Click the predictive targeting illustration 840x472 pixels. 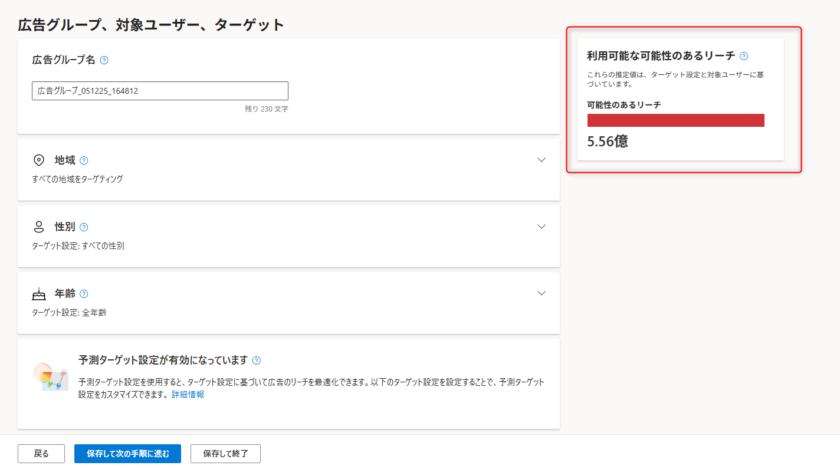click(49, 376)
